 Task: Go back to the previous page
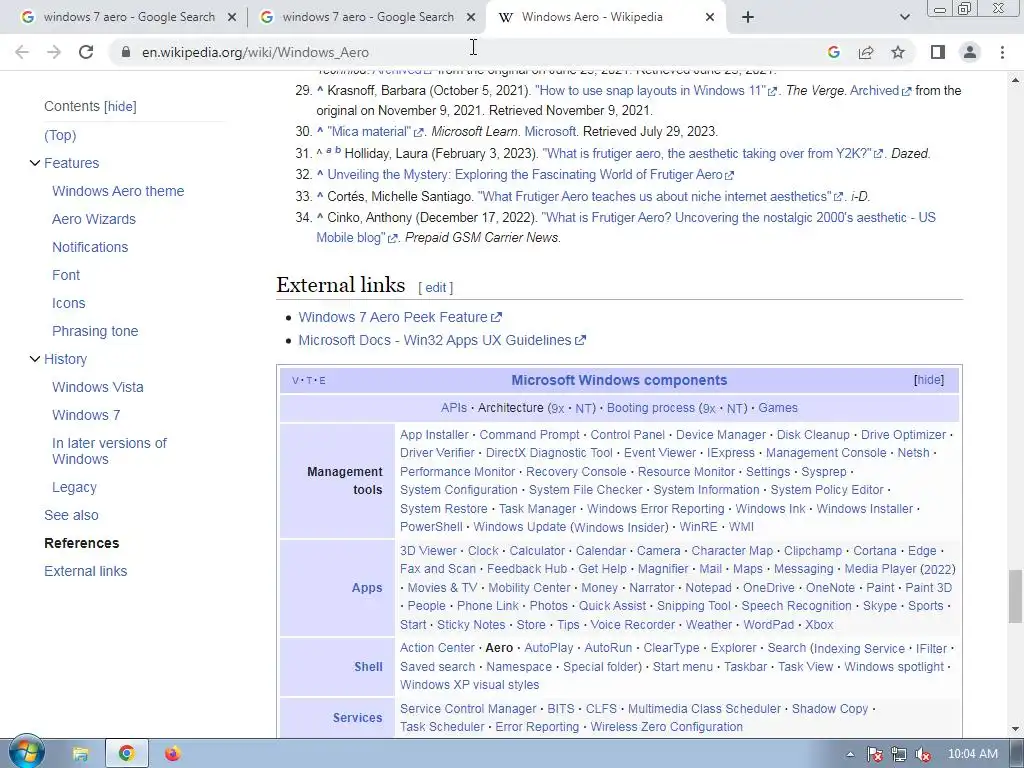tap(22, 52)
